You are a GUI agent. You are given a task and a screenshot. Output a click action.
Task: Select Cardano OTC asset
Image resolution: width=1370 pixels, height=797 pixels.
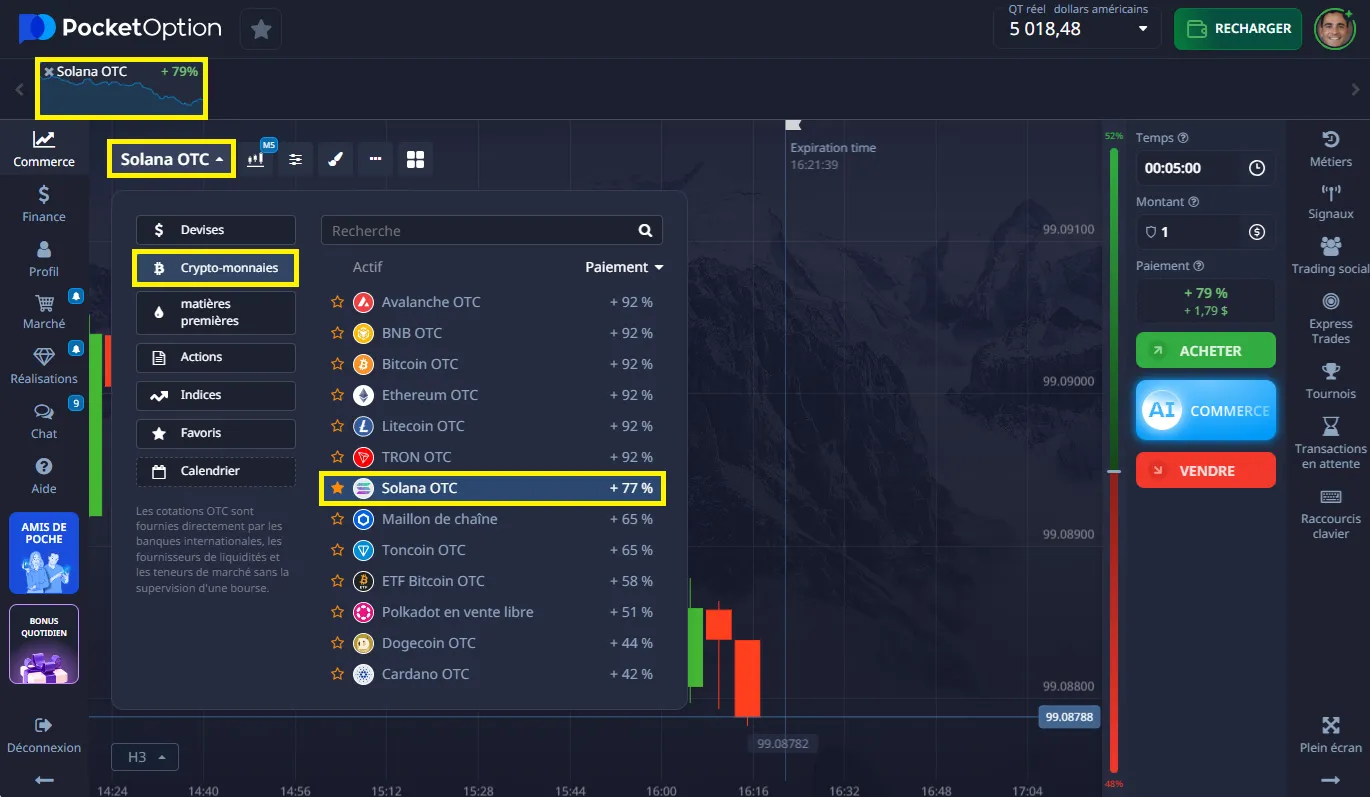[492, 674]
